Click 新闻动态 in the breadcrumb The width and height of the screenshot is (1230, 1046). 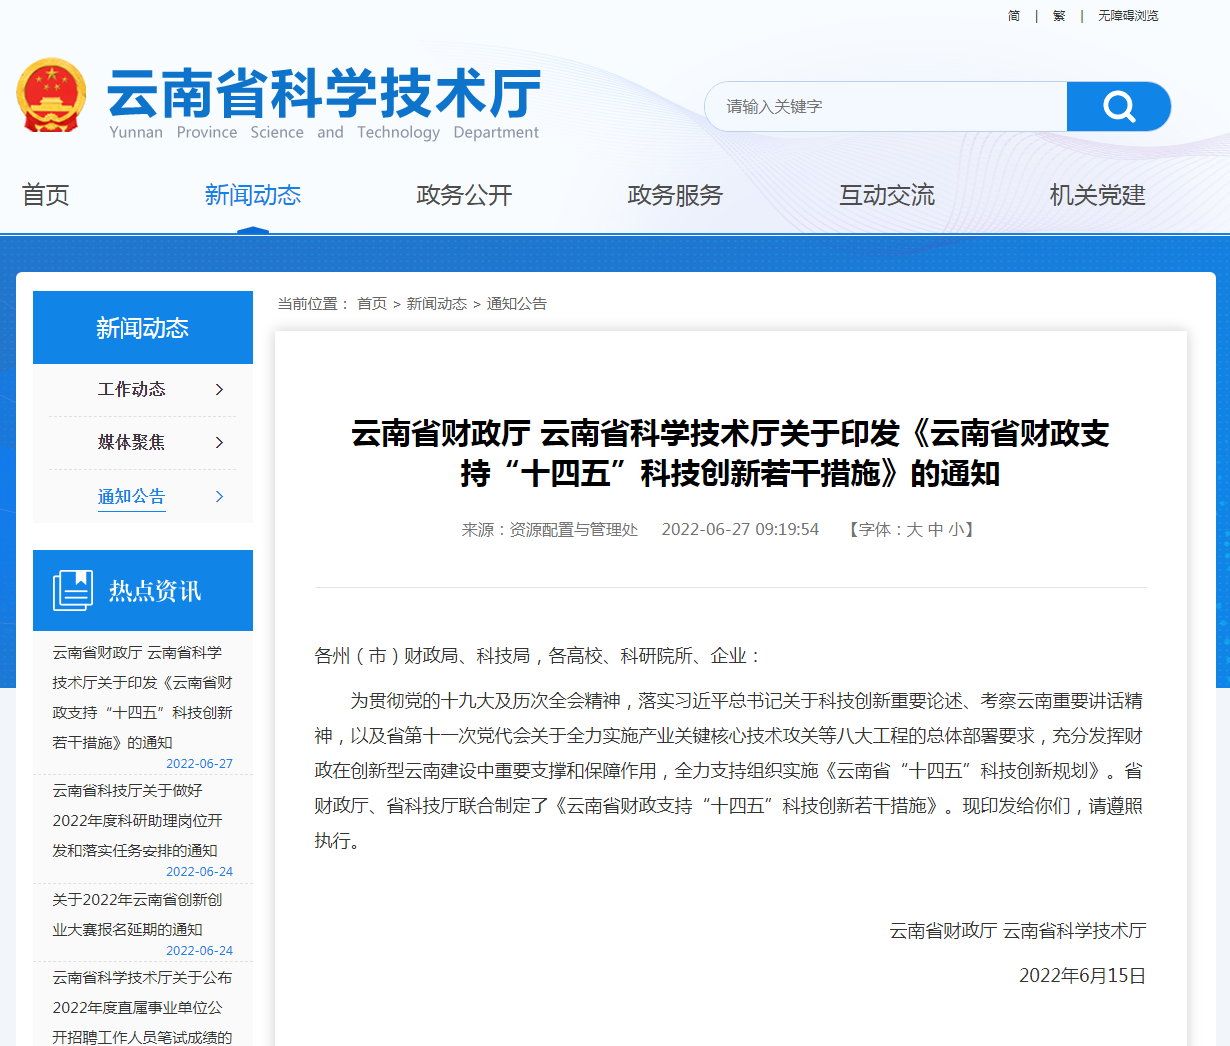click(x=436, y=304)
